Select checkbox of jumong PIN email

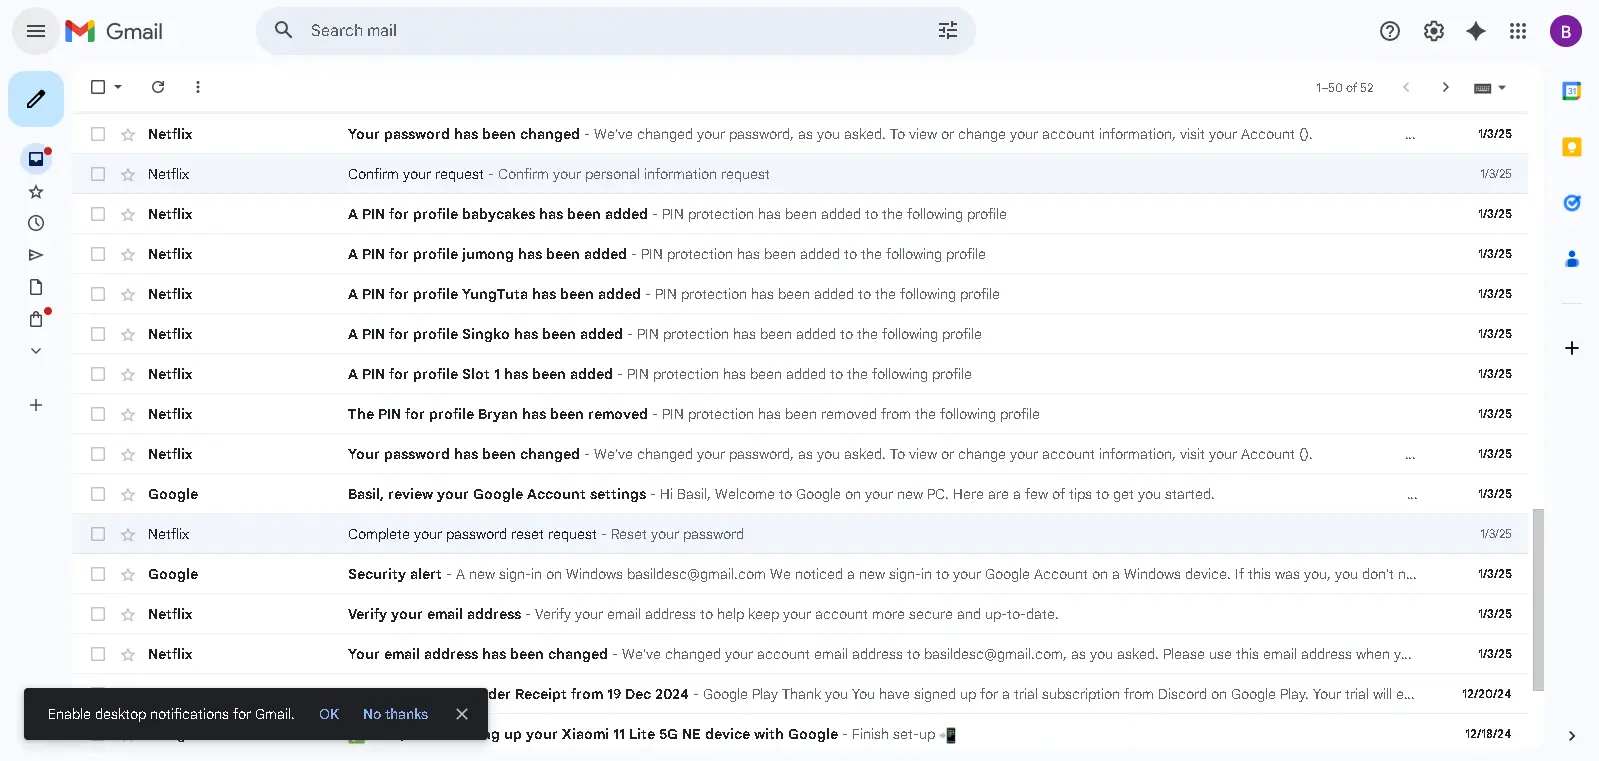coord(98,254)
